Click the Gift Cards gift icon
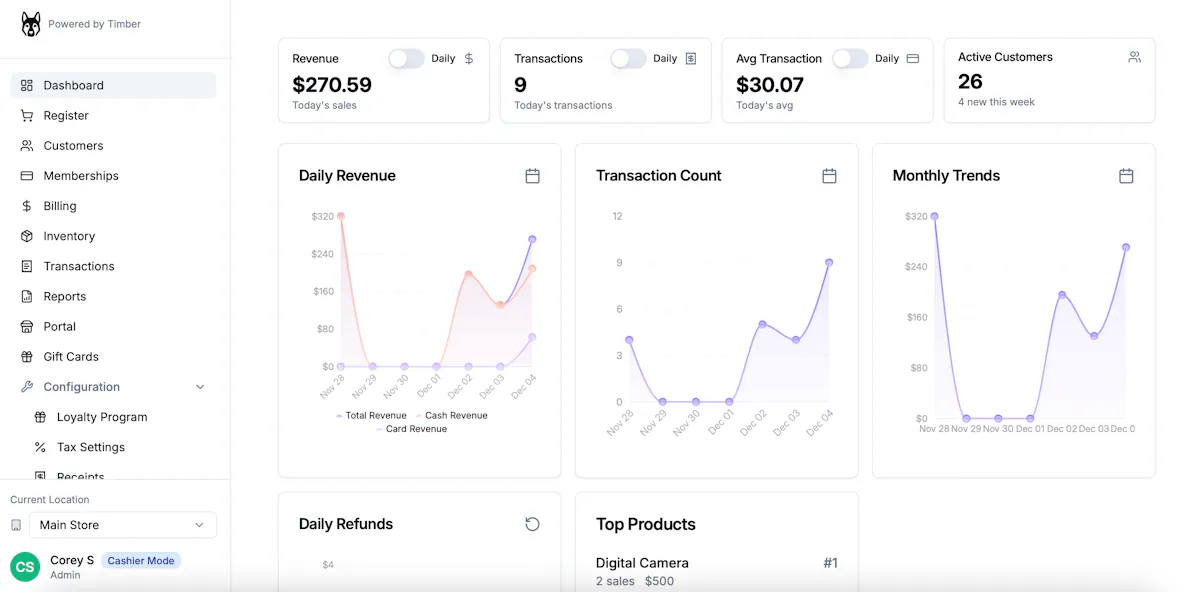 (x=27, y=356)
